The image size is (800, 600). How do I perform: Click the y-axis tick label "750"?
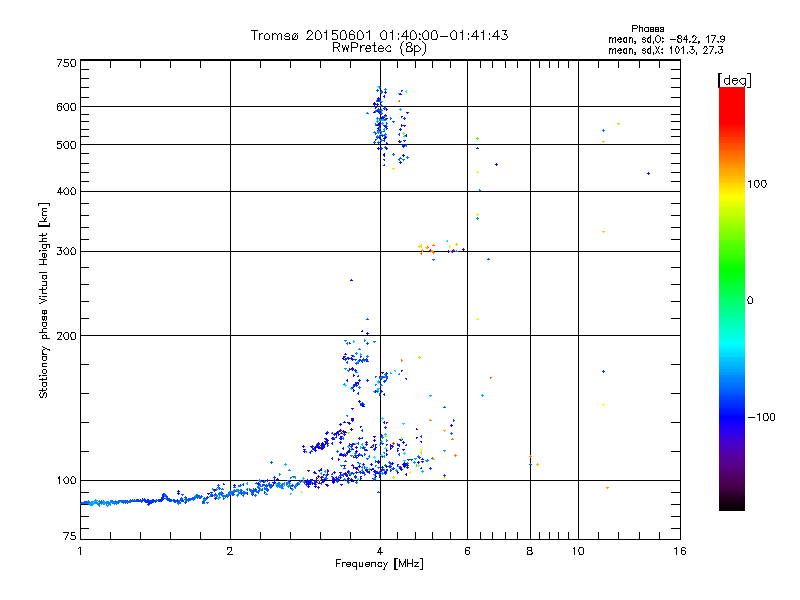coord(66,63)
